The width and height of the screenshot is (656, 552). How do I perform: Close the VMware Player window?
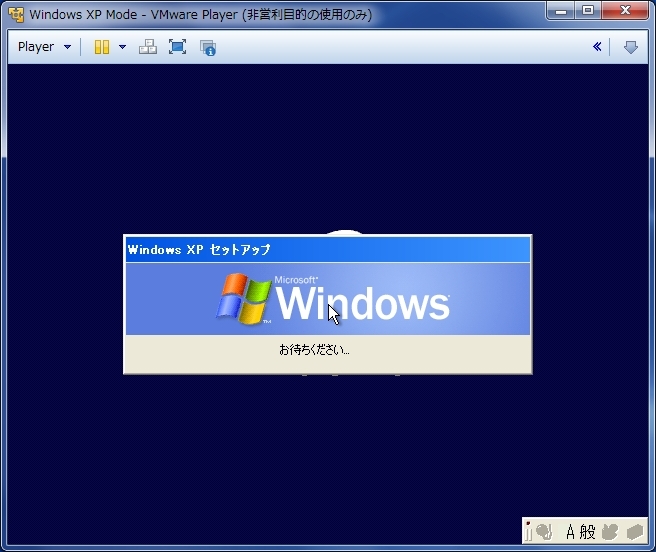pos(625,10)
